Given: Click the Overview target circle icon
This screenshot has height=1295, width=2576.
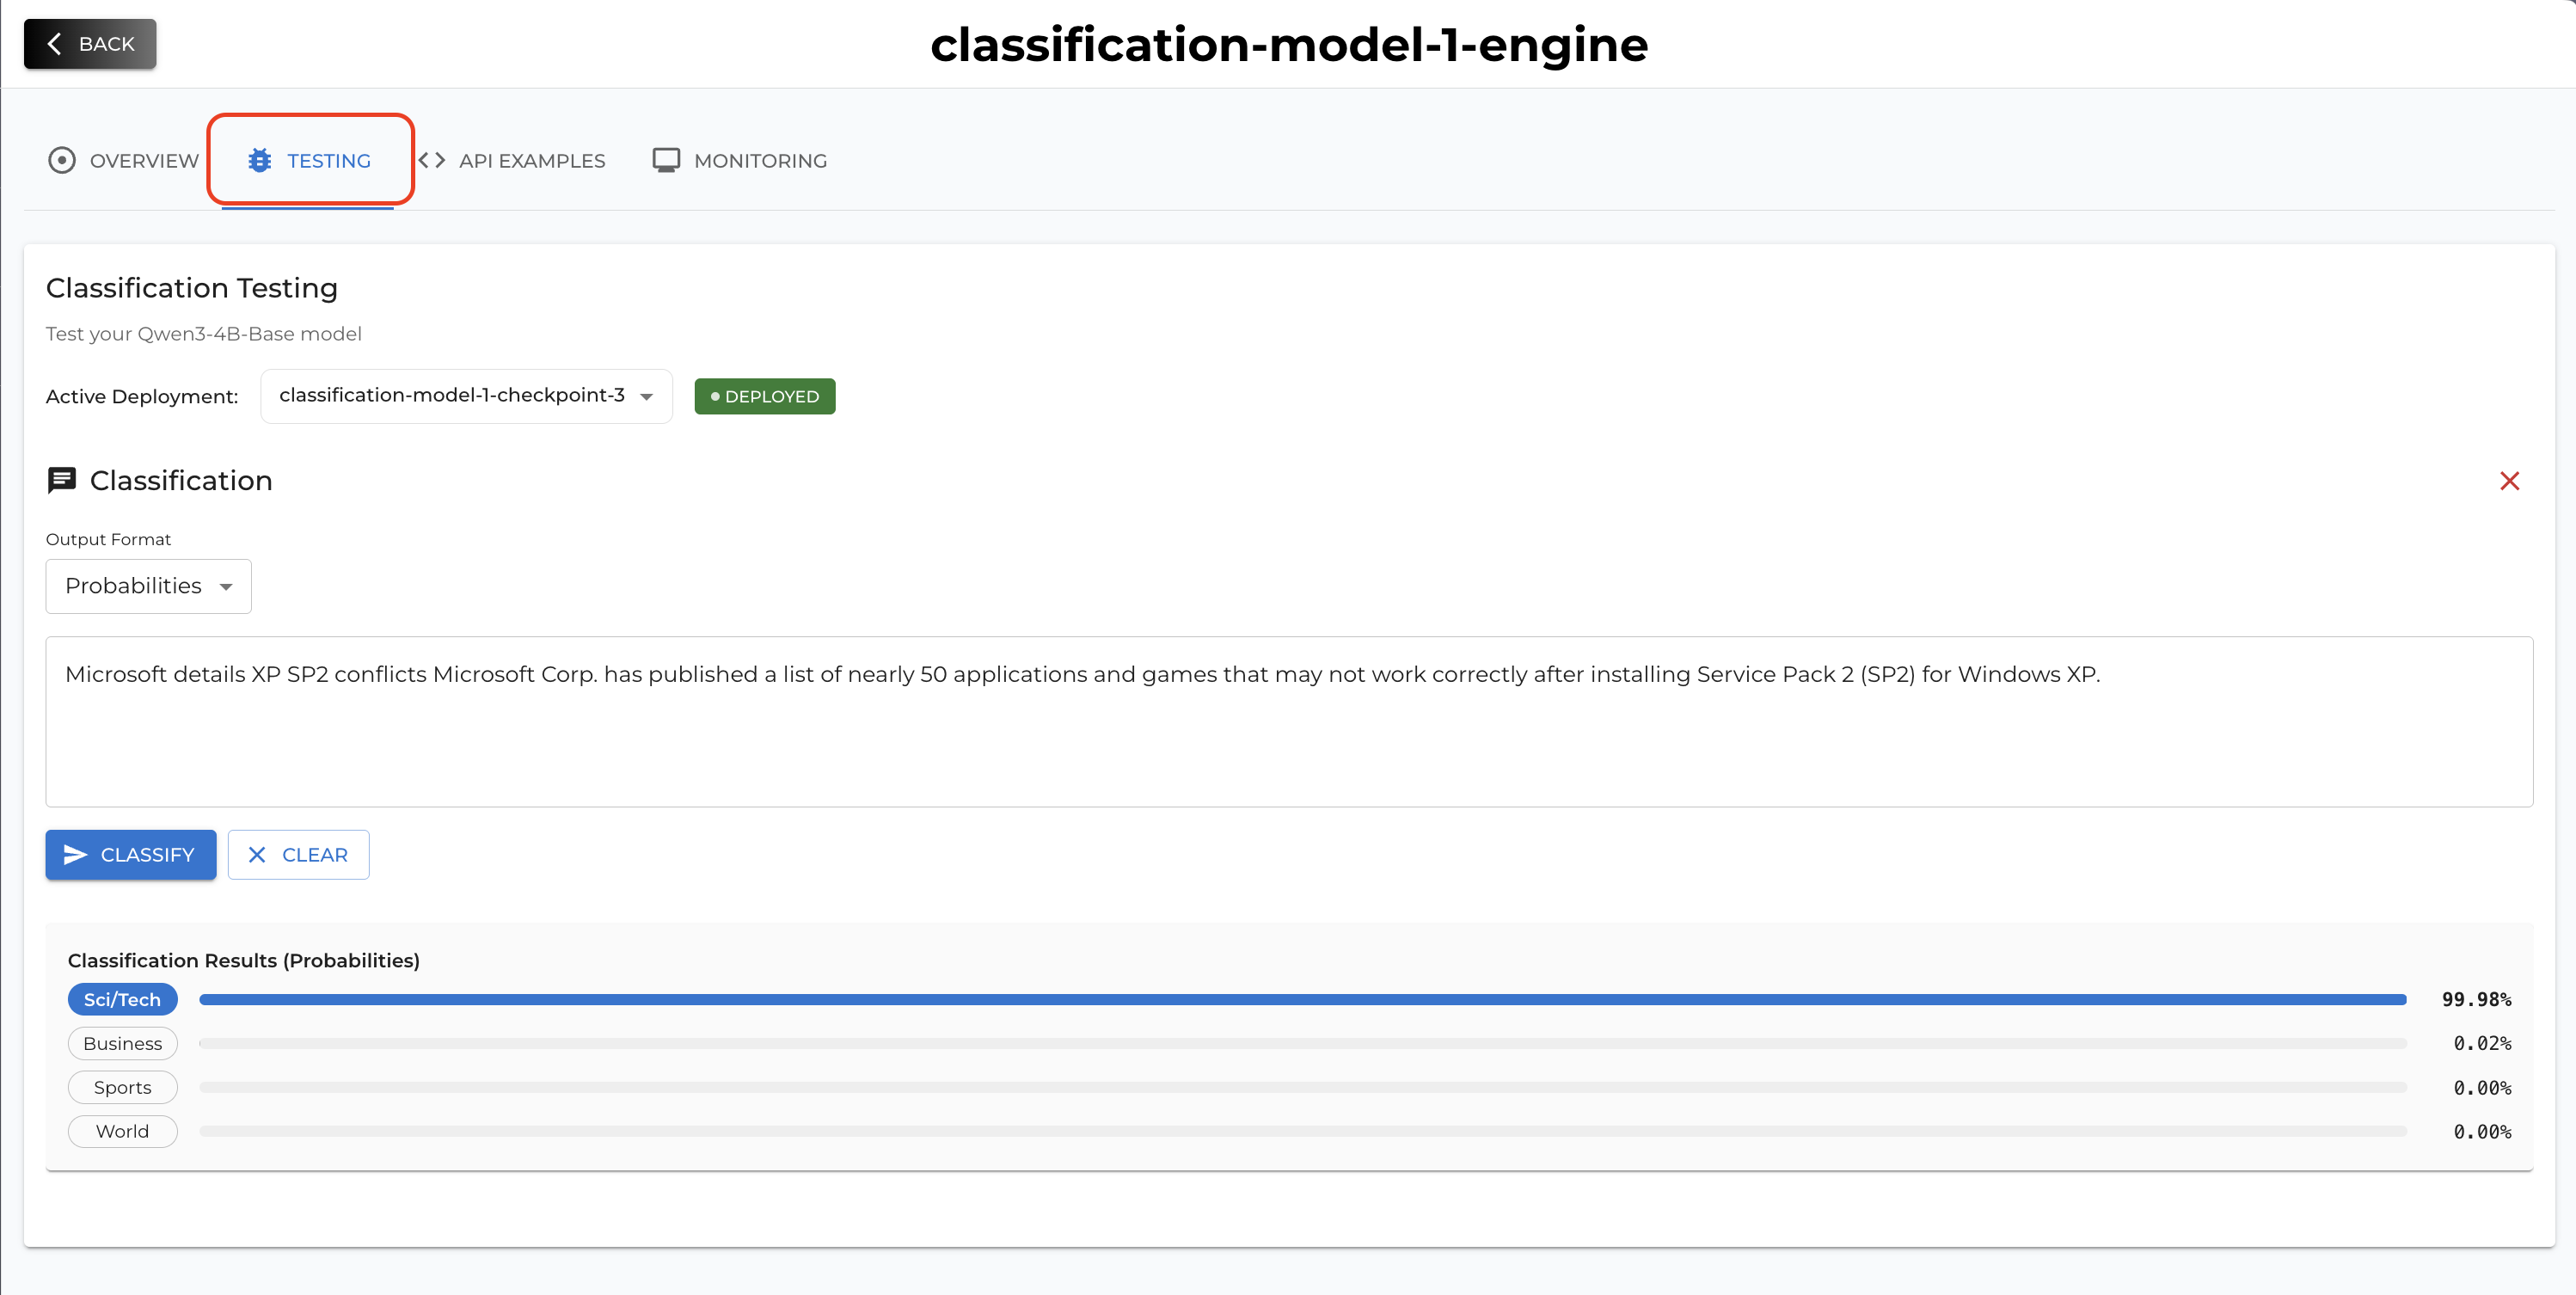Looking at the screenshot, I should pyautogui.click(x=62, y=160).
